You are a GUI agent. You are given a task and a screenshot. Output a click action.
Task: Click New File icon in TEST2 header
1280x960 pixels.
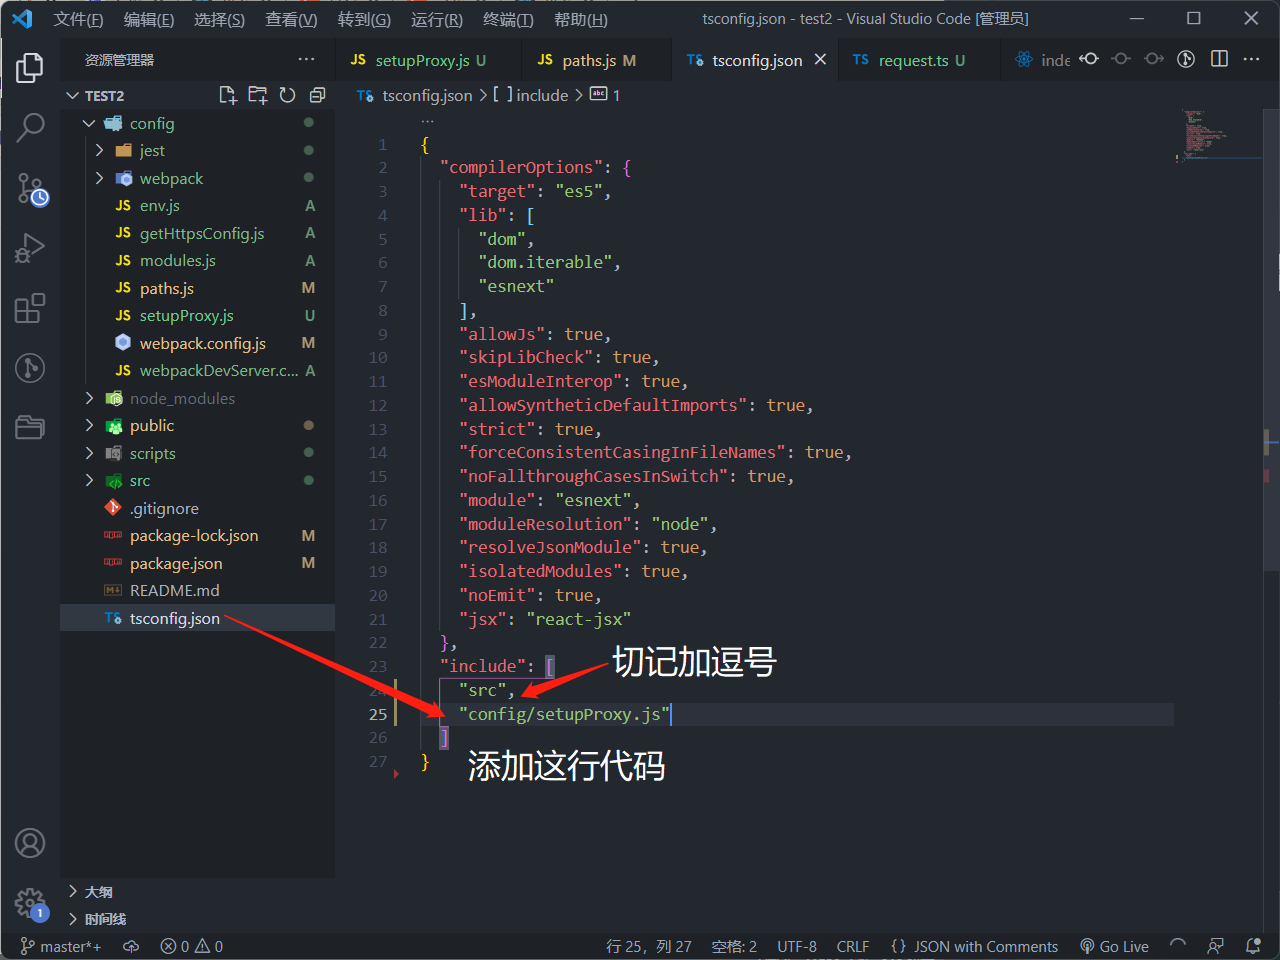click(228, 95)
